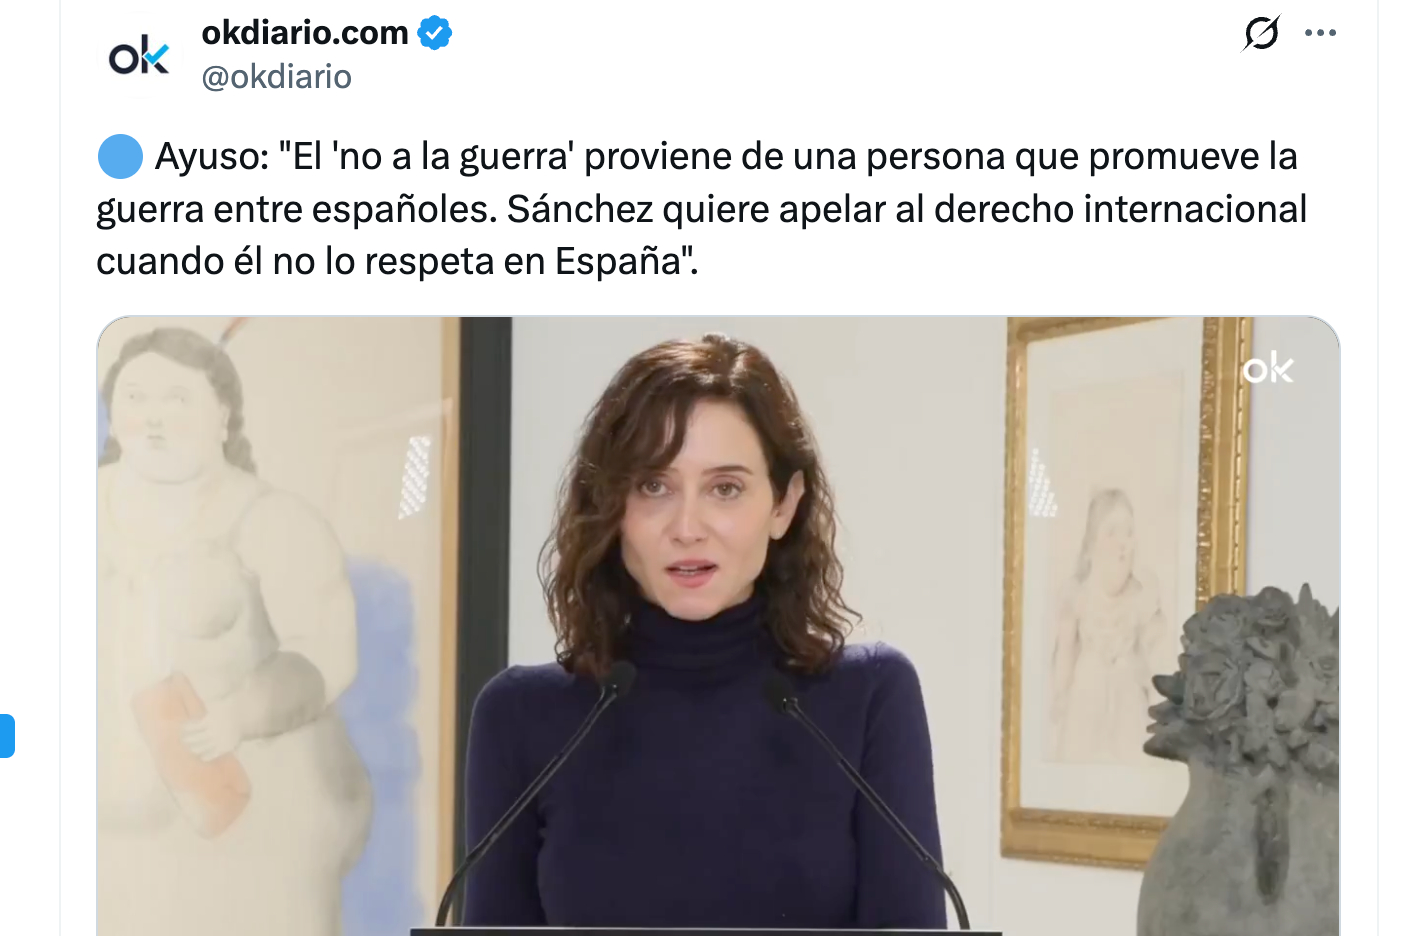Click the okdiario profile avatar logo
The height and width of the screenshot is (936, 1408).
coord(139,56)
